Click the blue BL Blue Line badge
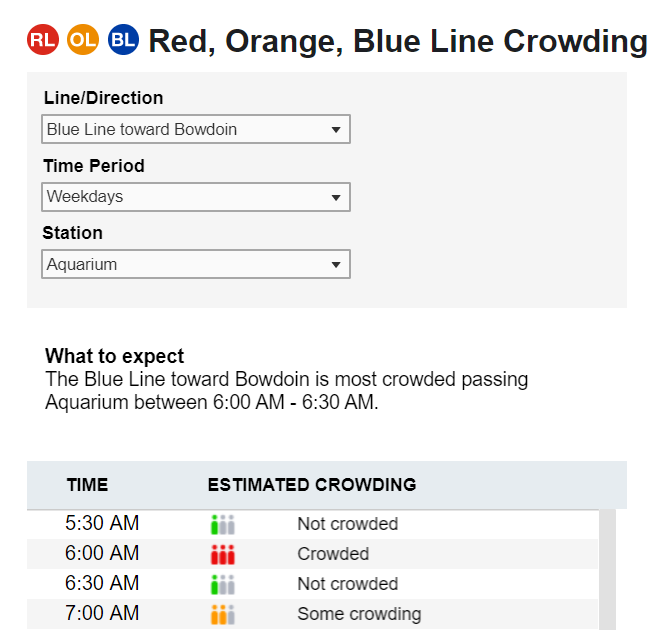The height and width of the screenshot is (630, 656). pyautogui.click(x=123, y=40)
